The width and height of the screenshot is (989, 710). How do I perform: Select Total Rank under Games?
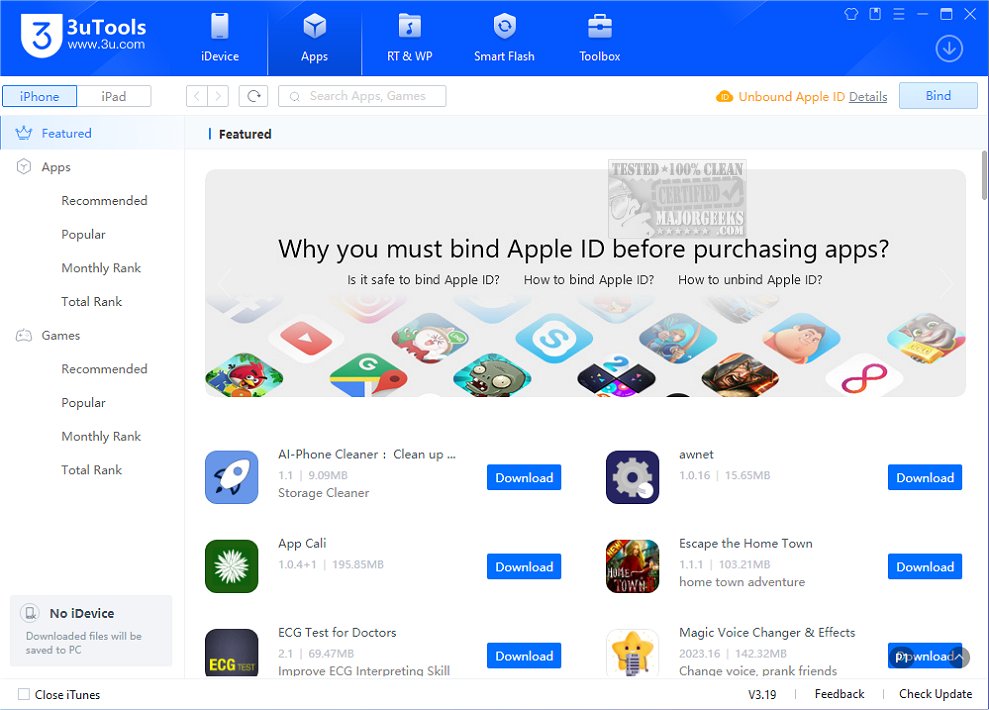tap(91, 470)
